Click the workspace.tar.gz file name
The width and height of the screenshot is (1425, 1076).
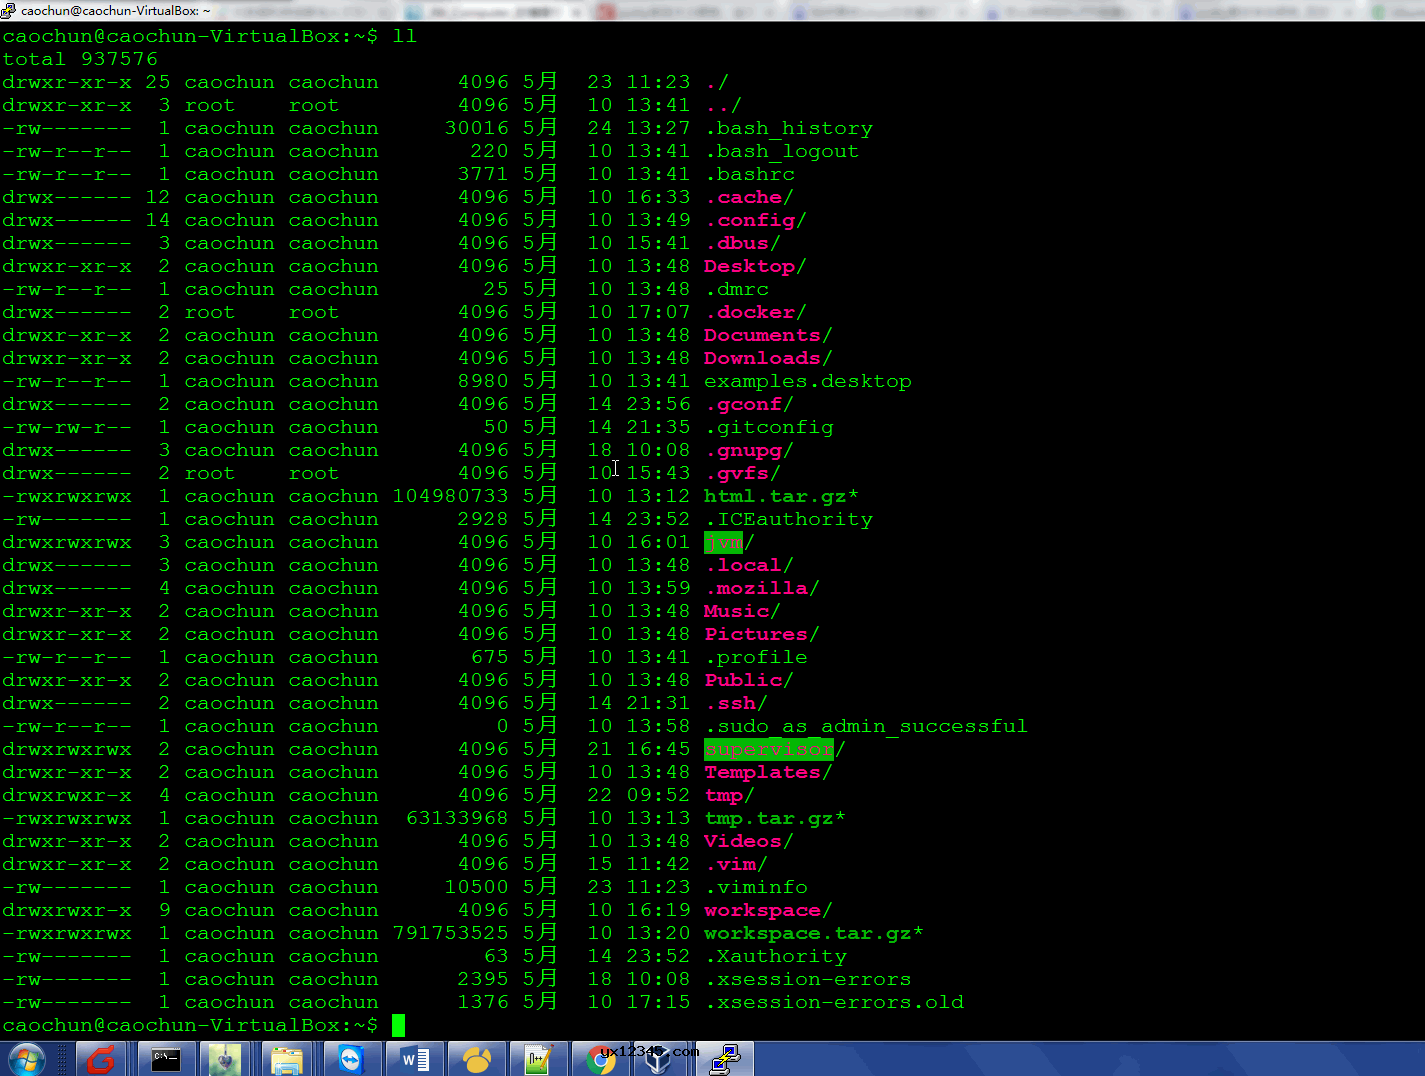(x=808, y=933)
